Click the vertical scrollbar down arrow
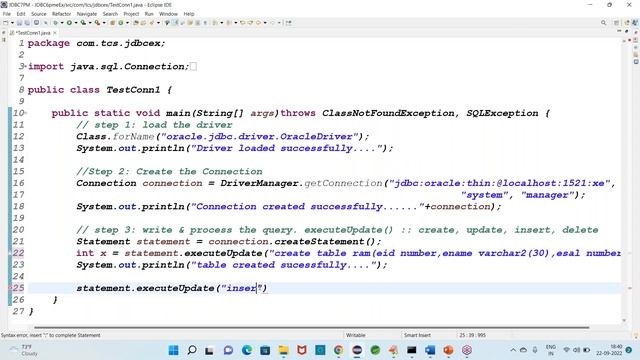 pyautogui.click(x=624, y=321)
